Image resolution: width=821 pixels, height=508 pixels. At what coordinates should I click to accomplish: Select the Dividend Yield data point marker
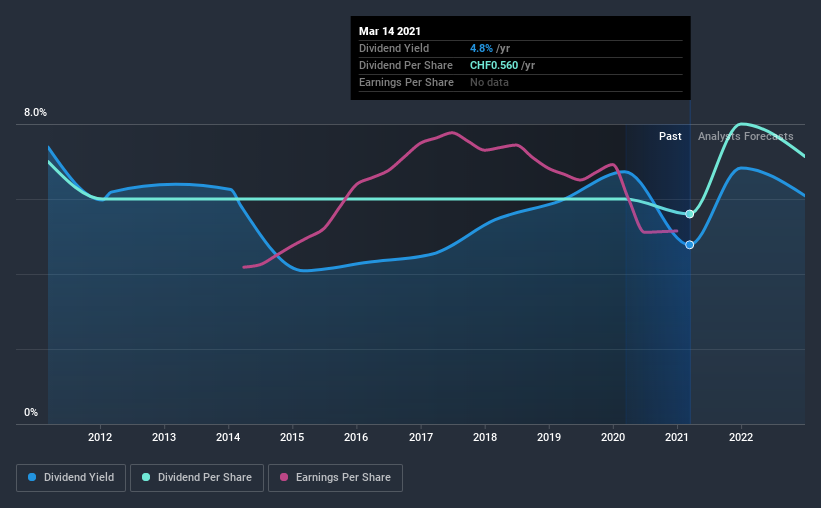(x=690, y=245)
